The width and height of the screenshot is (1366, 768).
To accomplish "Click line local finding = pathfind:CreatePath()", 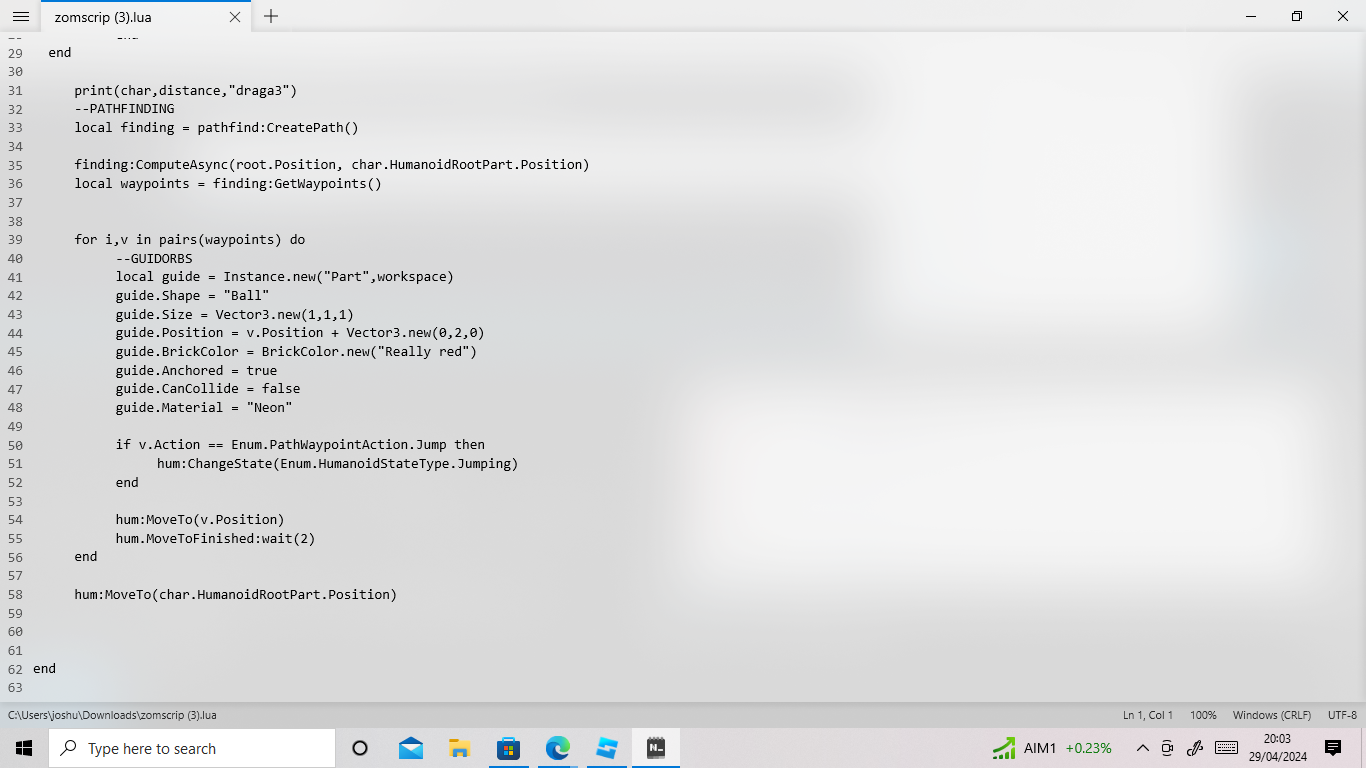I will pos(216,127).
